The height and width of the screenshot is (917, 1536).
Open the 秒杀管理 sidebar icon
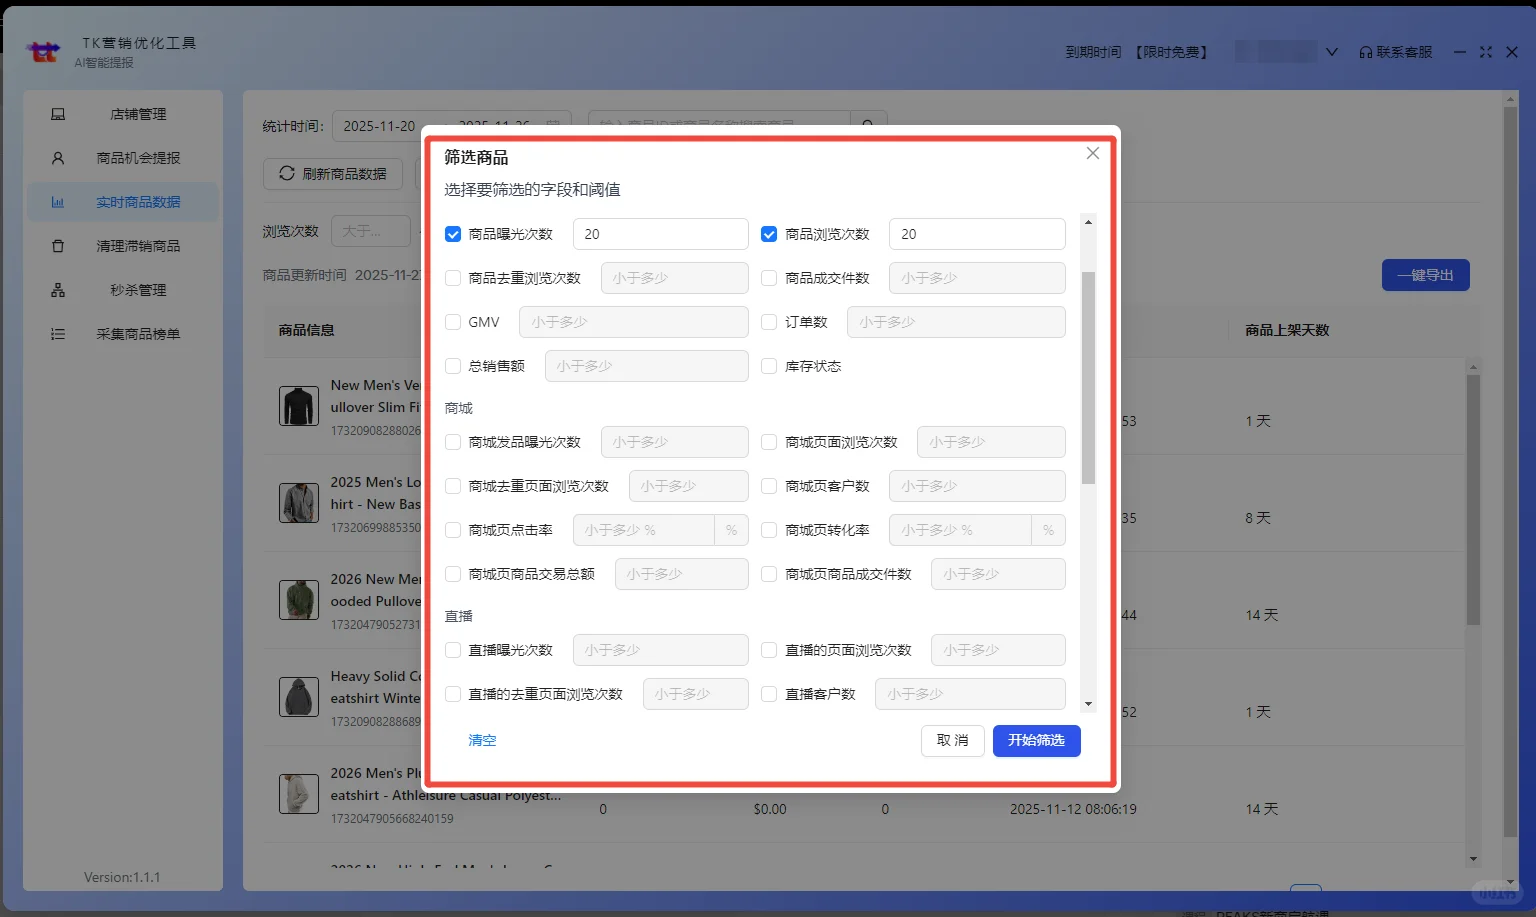tap(58, 289)
